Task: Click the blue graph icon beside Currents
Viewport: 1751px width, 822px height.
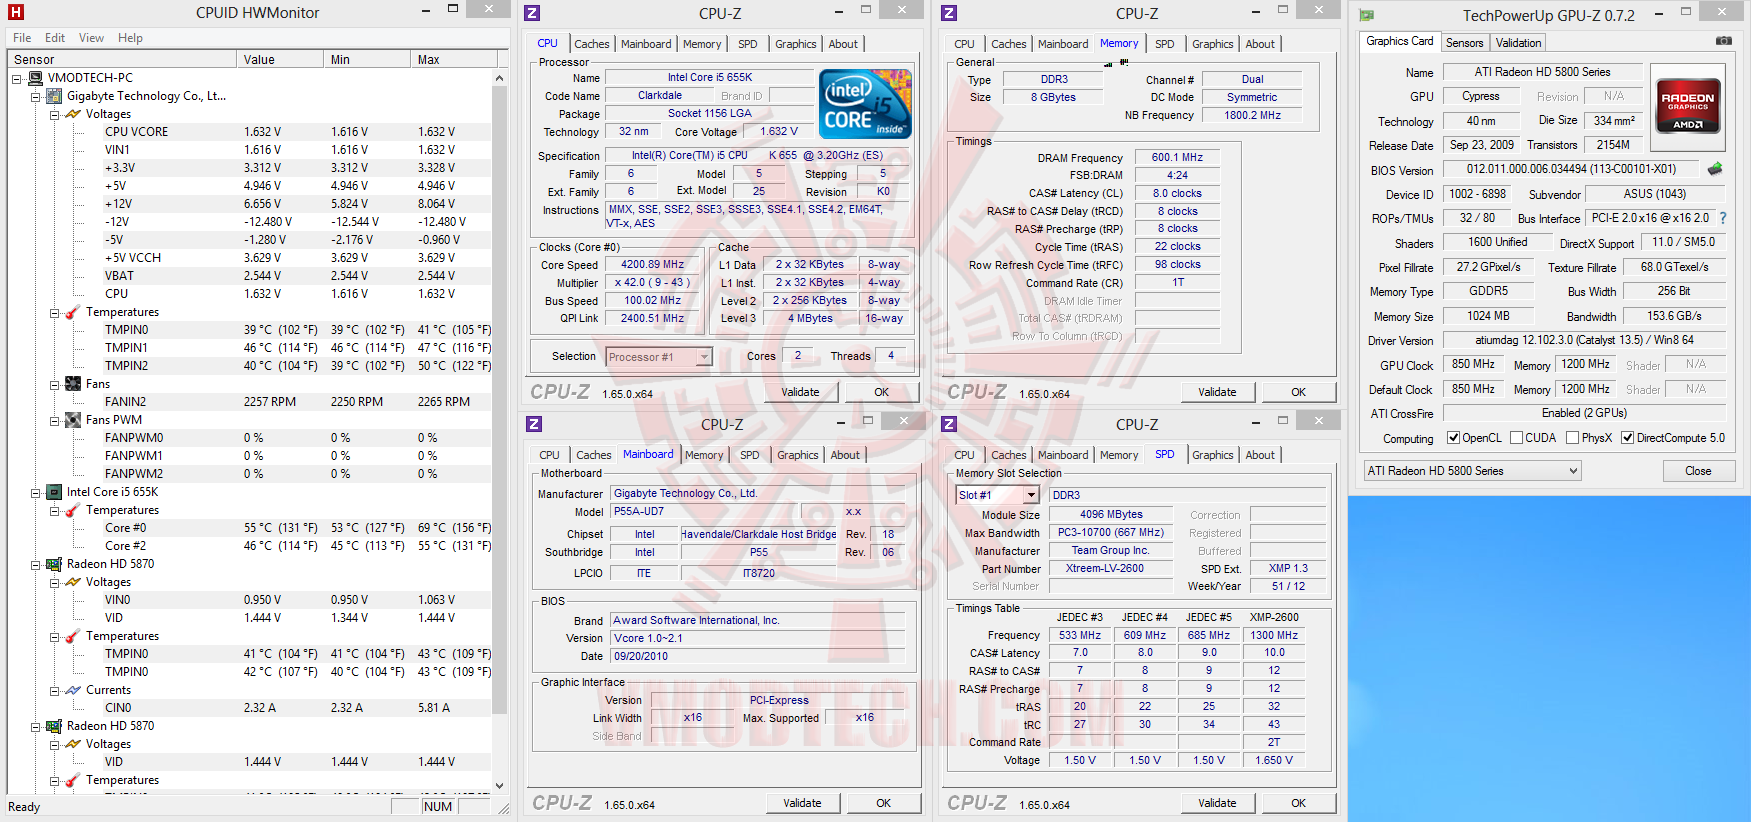Action: pos(73,690)
